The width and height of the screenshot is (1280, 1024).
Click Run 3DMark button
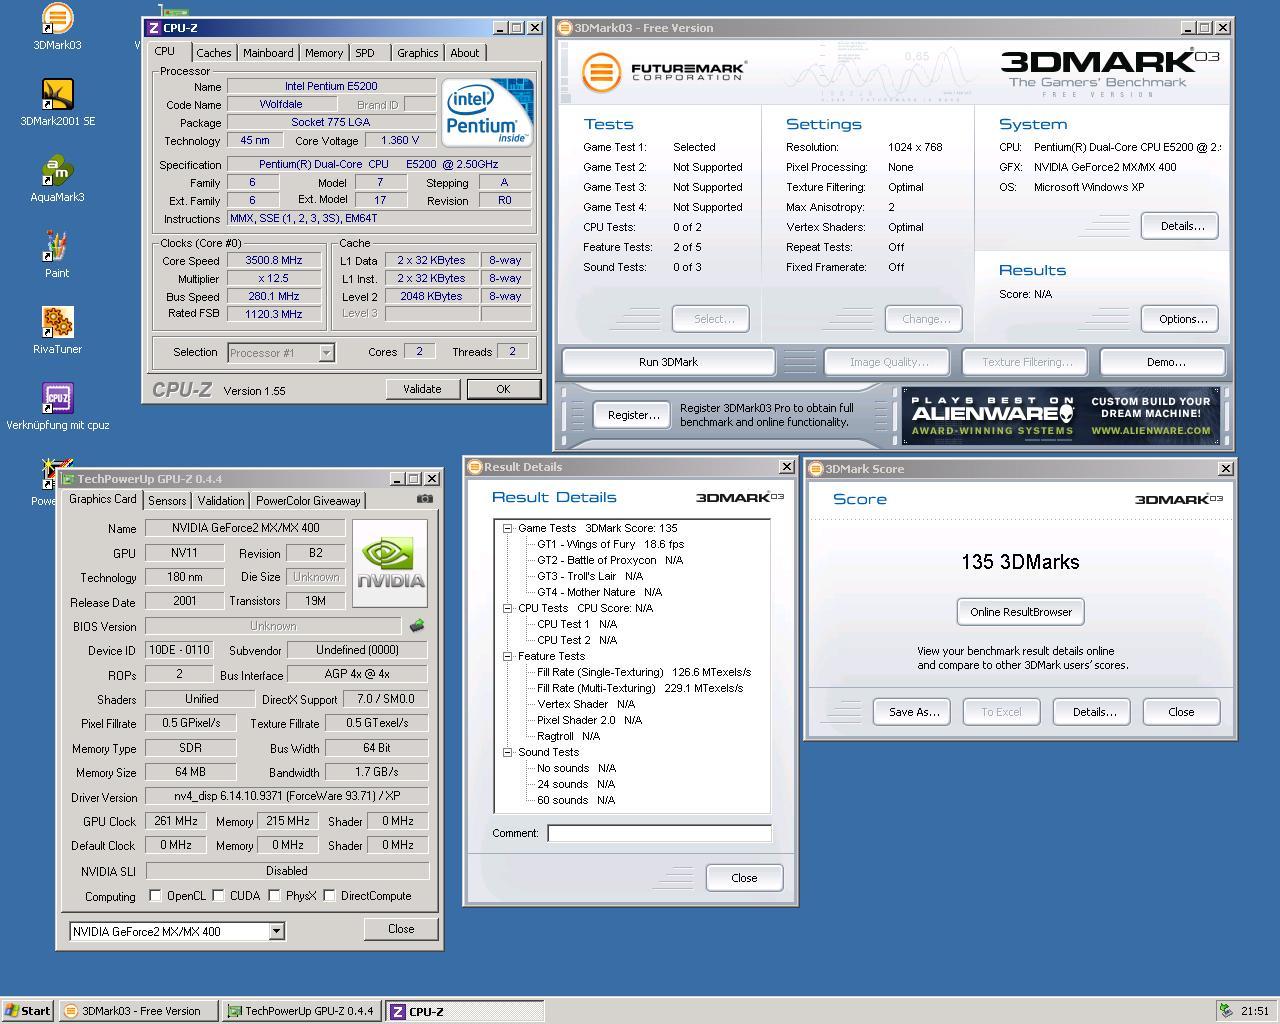pos(668,362)
